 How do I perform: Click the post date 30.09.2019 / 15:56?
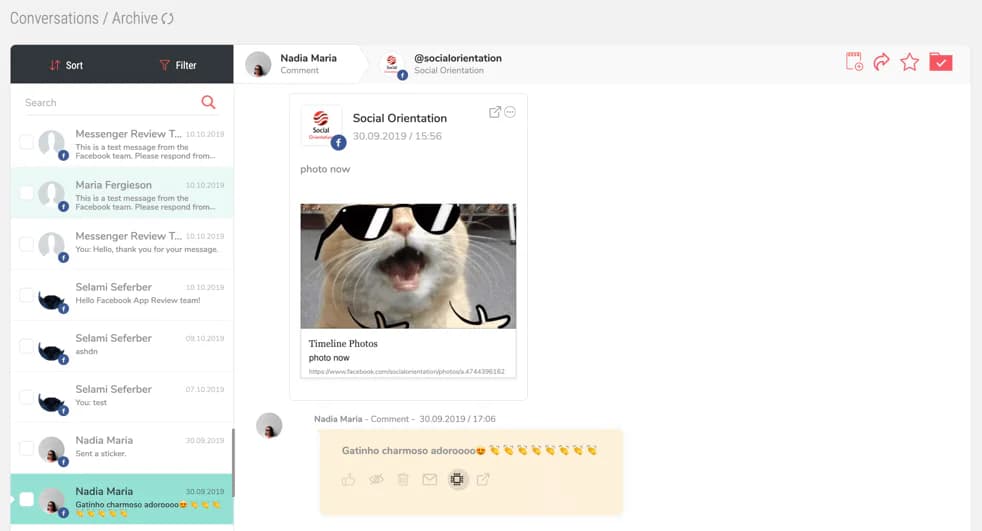[397, 136]
